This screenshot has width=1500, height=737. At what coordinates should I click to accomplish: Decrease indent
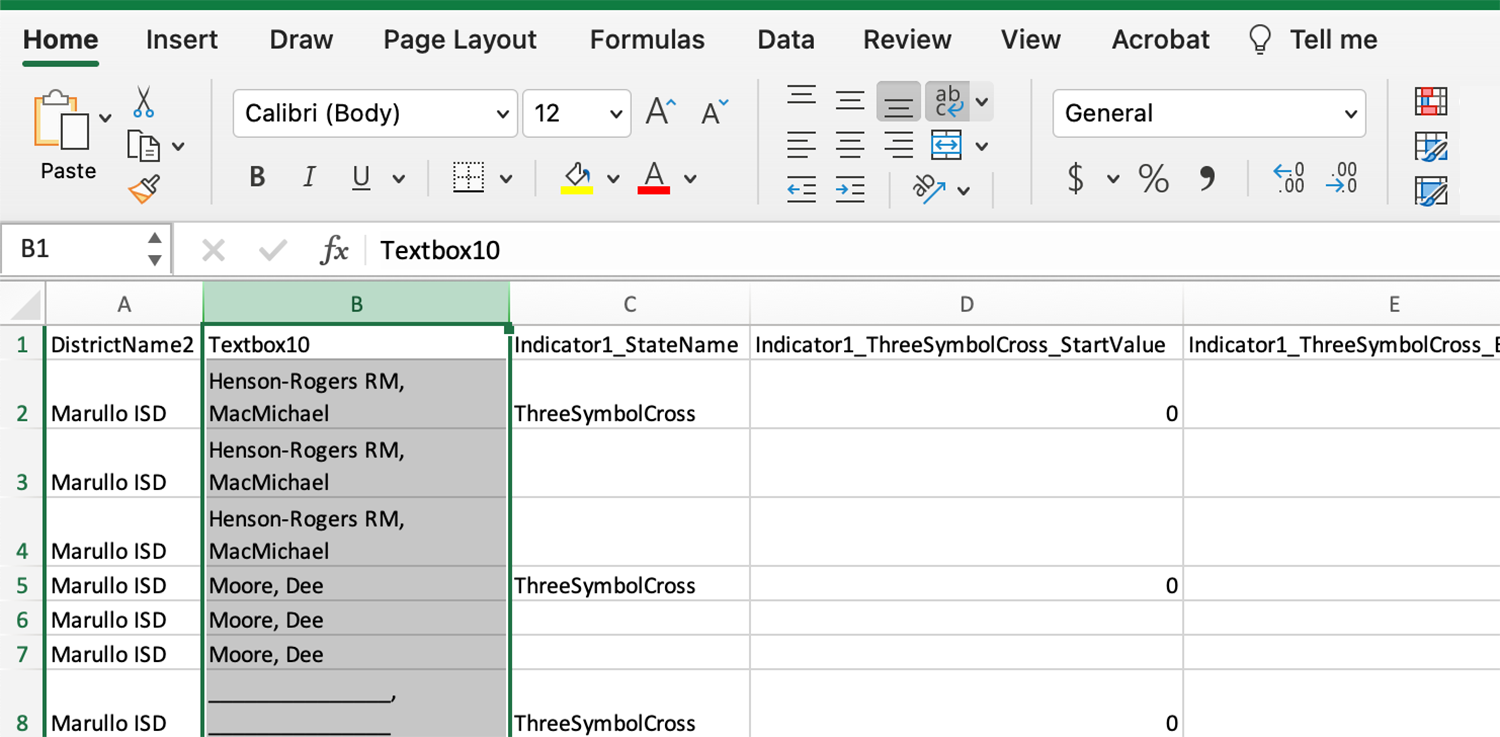click(x=801, y=188)
